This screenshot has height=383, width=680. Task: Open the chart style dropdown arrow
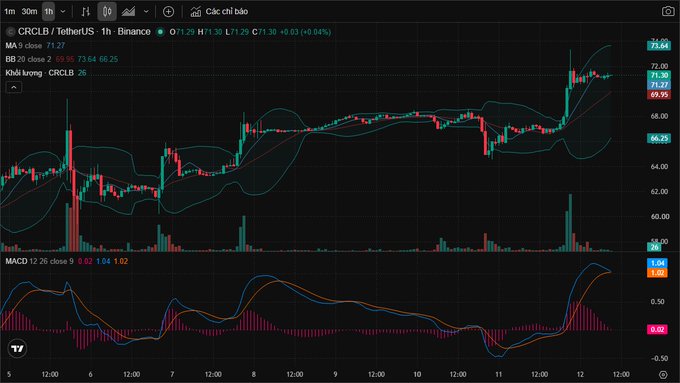[x=146, y=11]
